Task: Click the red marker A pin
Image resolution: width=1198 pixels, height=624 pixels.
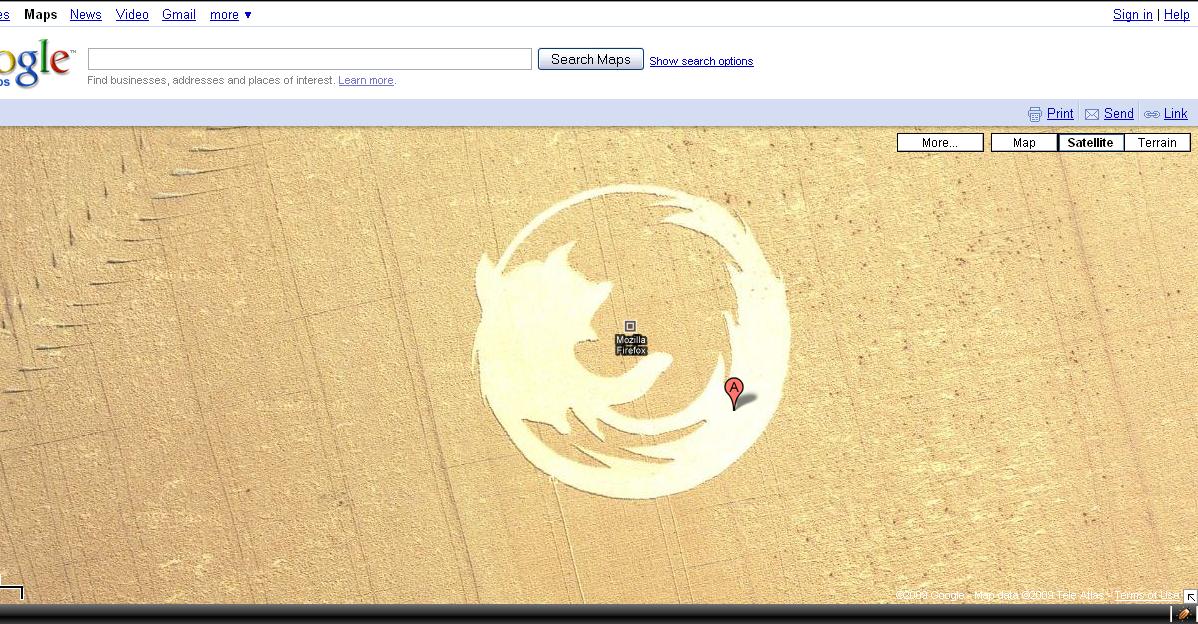Action: coord(733,393)
